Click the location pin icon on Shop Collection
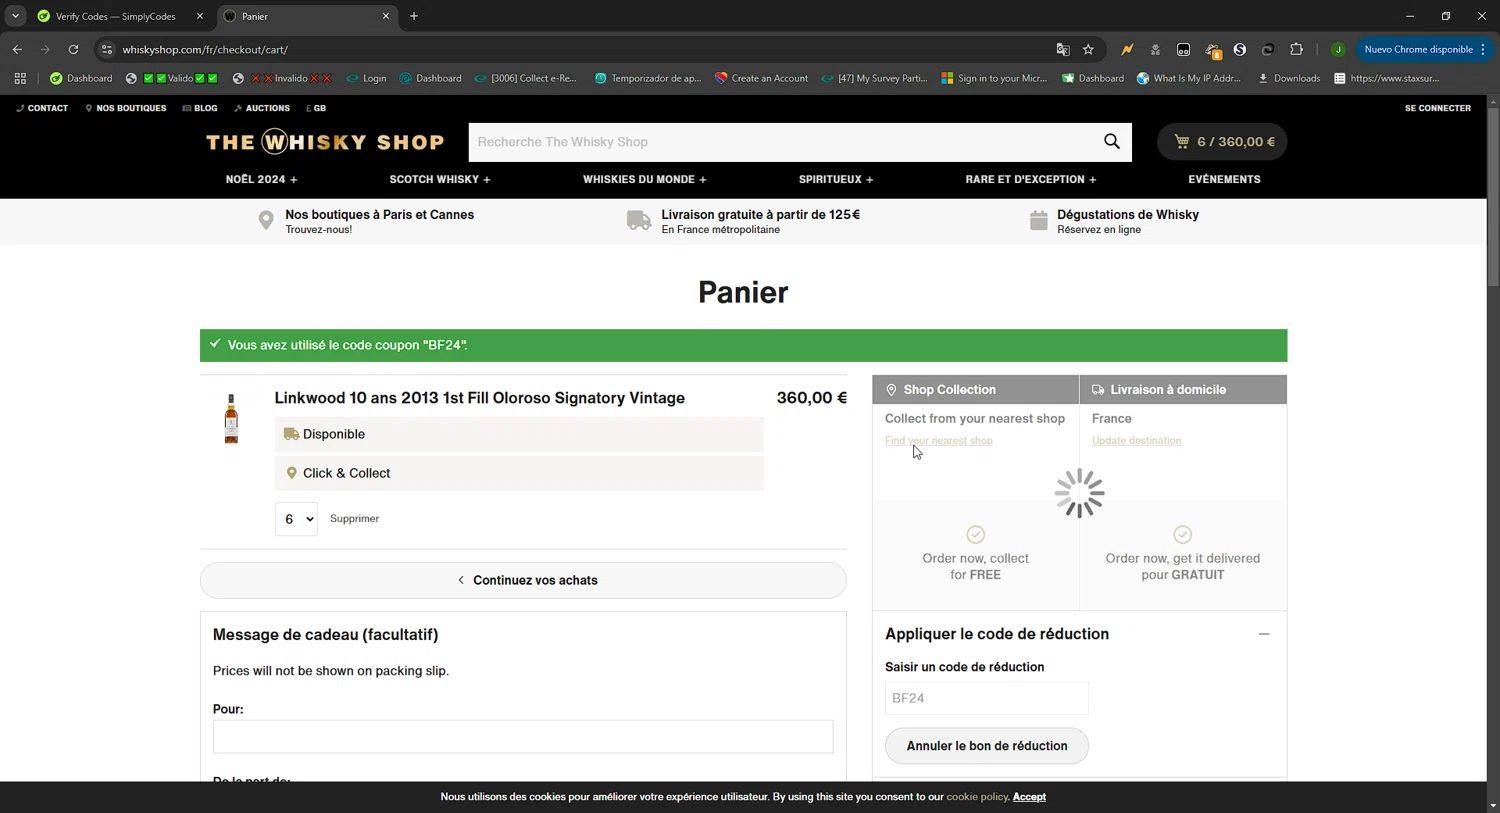 click(891, 390)
